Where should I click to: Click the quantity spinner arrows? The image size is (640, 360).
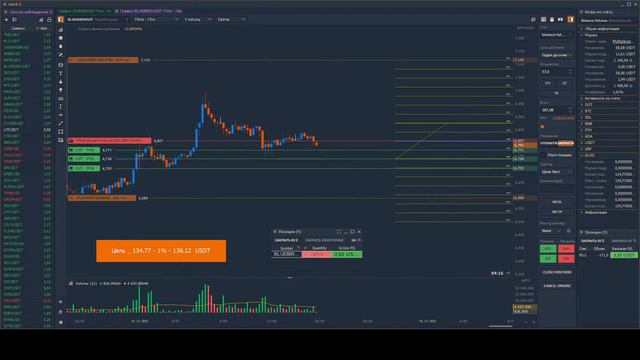click(570, 72)
